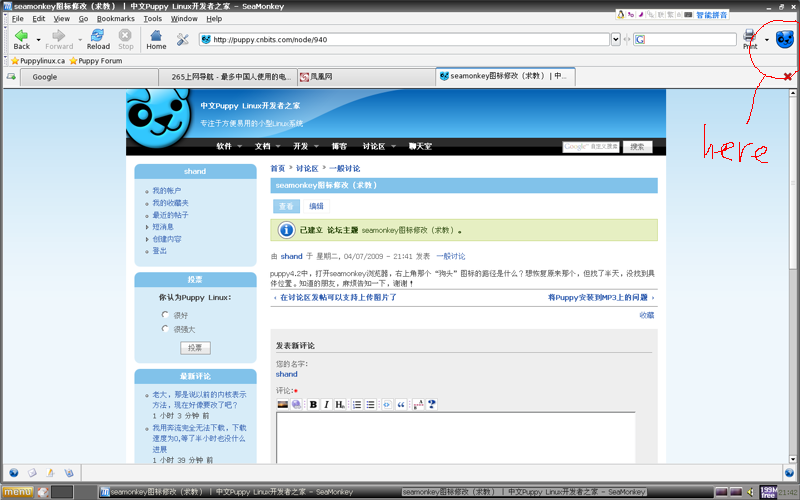Click the volume speaker icon in system tray

point(750,492)
